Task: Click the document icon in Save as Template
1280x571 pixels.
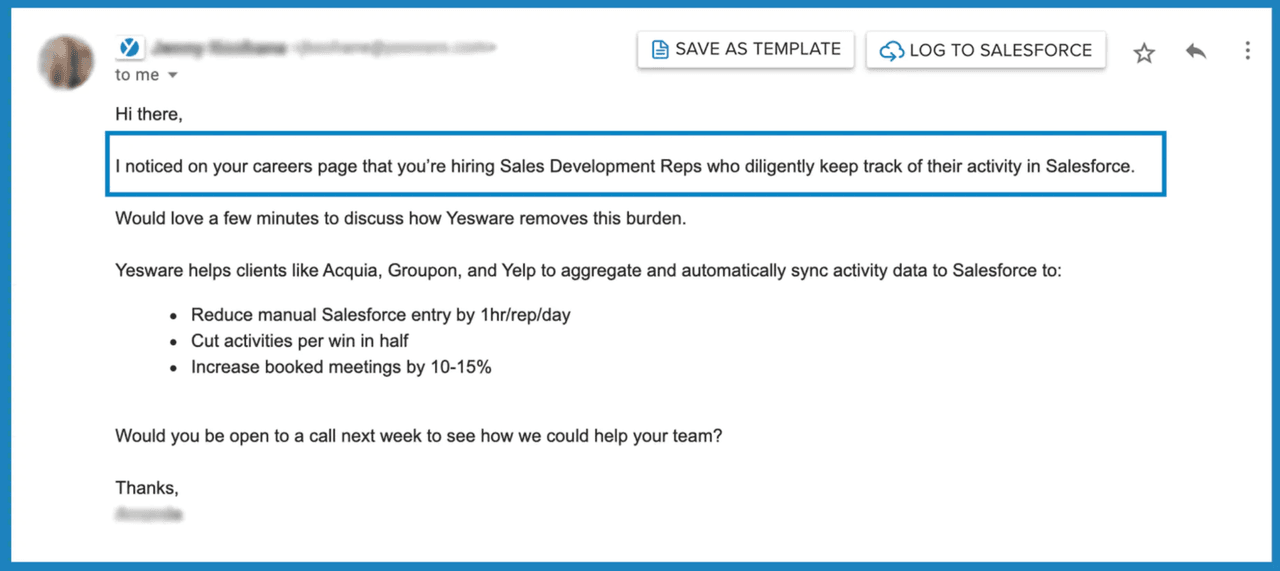Action: 660,49
